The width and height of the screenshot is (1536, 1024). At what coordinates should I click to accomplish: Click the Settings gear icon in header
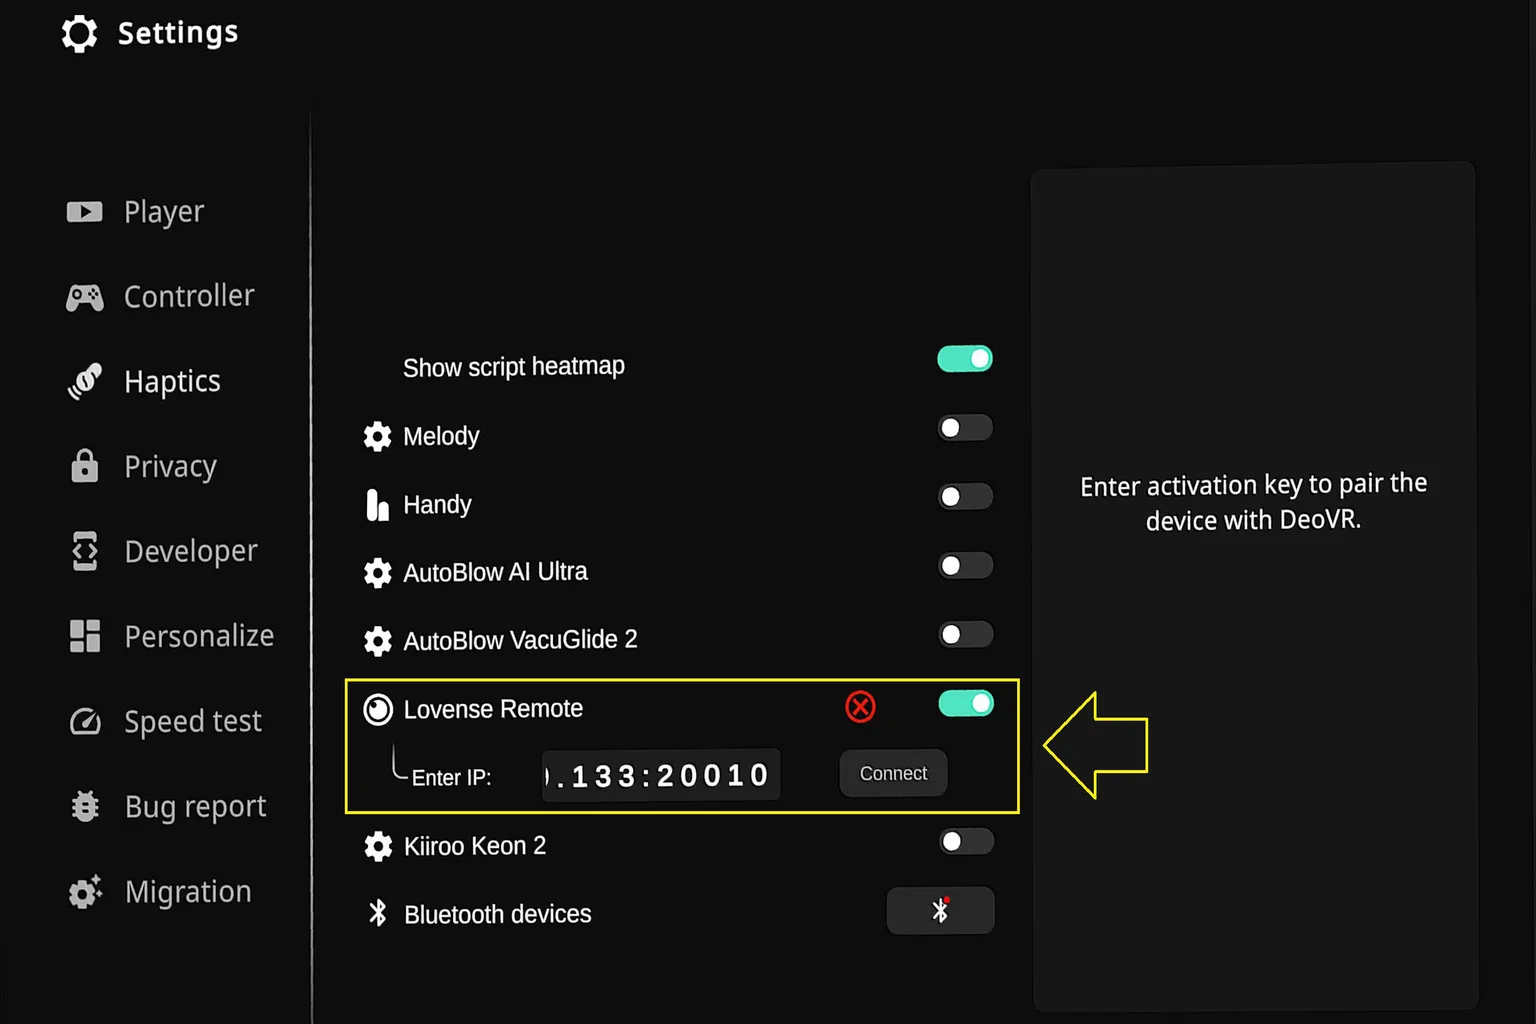click(x=80, y=33)
